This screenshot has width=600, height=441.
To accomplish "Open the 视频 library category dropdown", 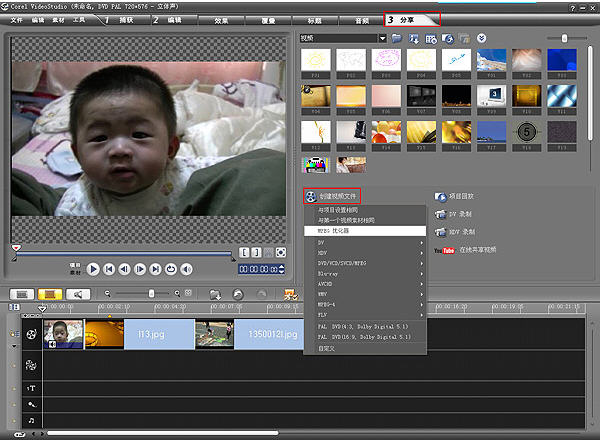I will [x=383, y=38].
